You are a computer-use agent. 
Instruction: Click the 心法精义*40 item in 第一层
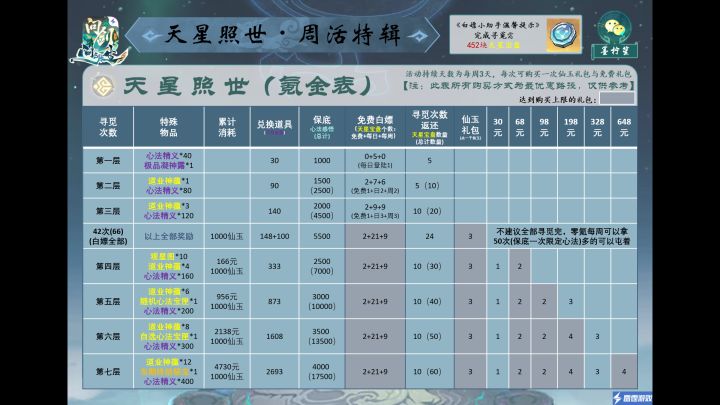pos(169,156)
